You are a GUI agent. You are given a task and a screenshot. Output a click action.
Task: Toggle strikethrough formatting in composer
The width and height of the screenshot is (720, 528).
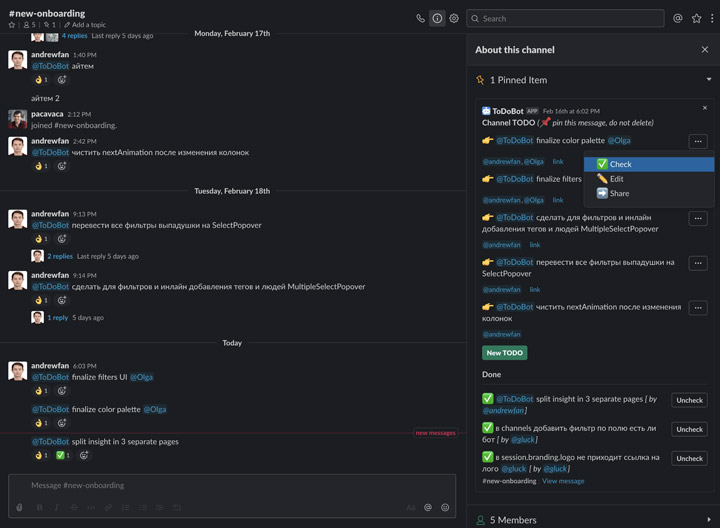click(73, 507)
